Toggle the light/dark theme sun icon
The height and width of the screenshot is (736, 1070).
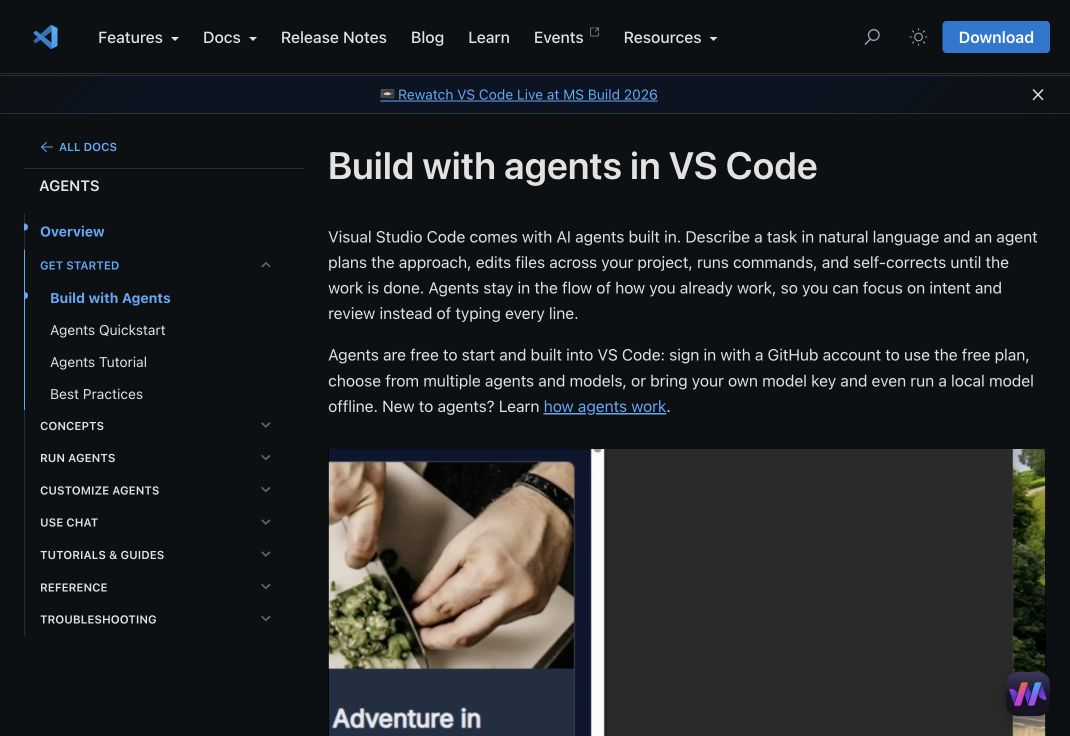click(919, 37)
